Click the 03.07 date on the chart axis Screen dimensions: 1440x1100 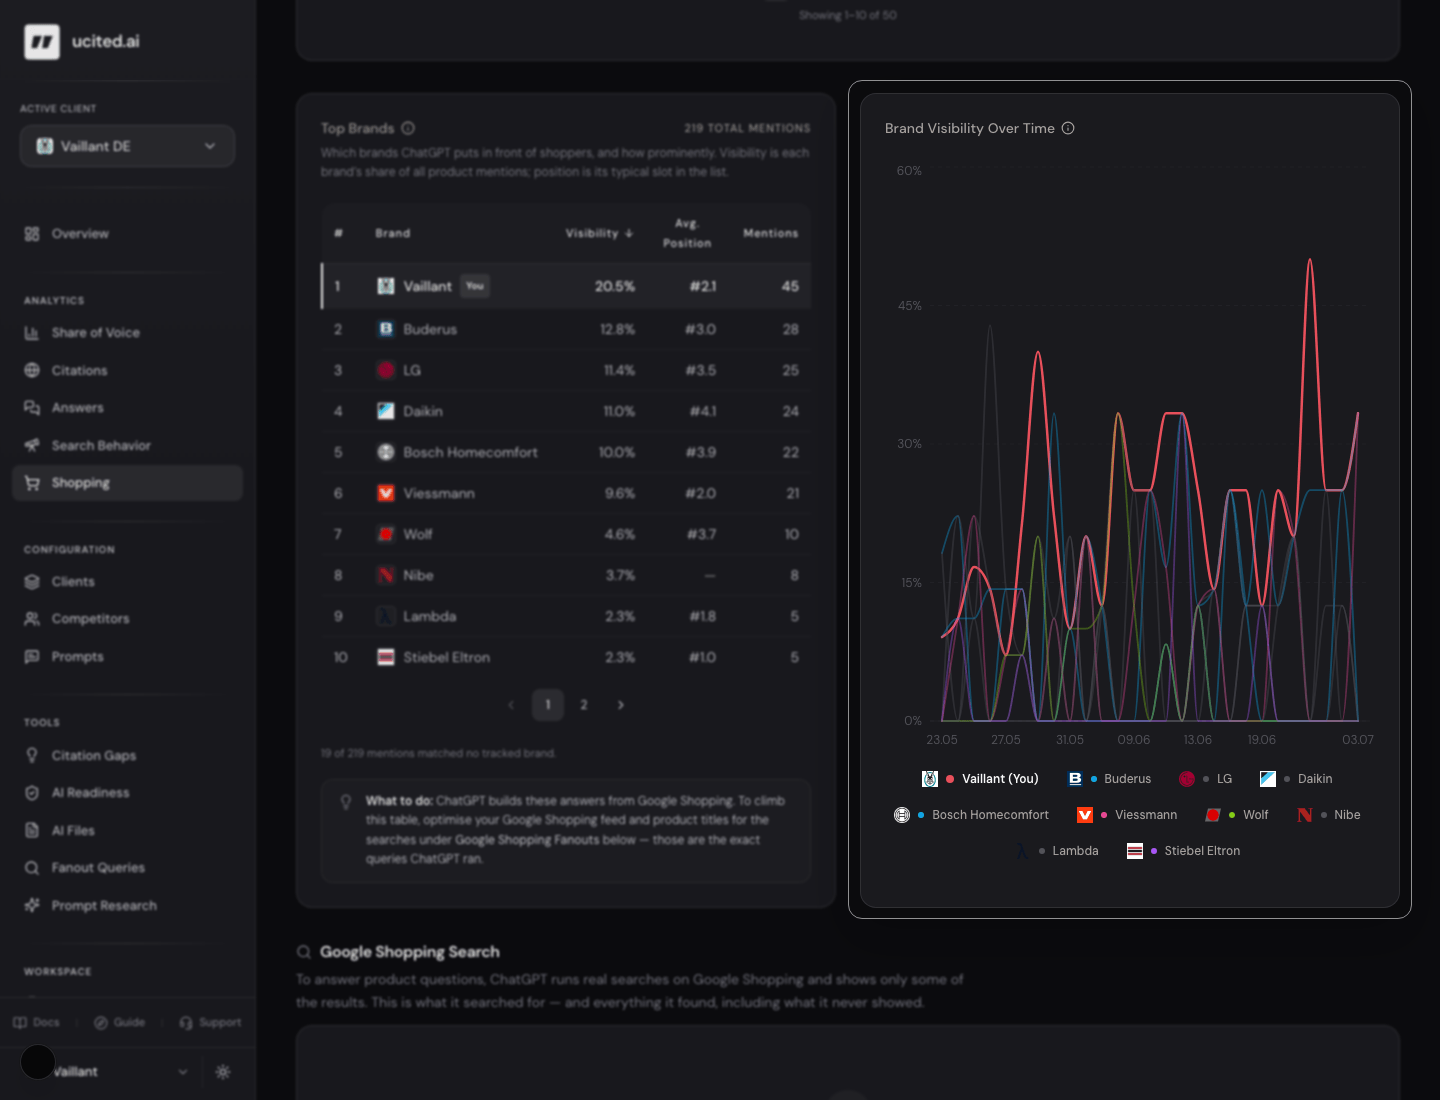tap(1358, 740)
